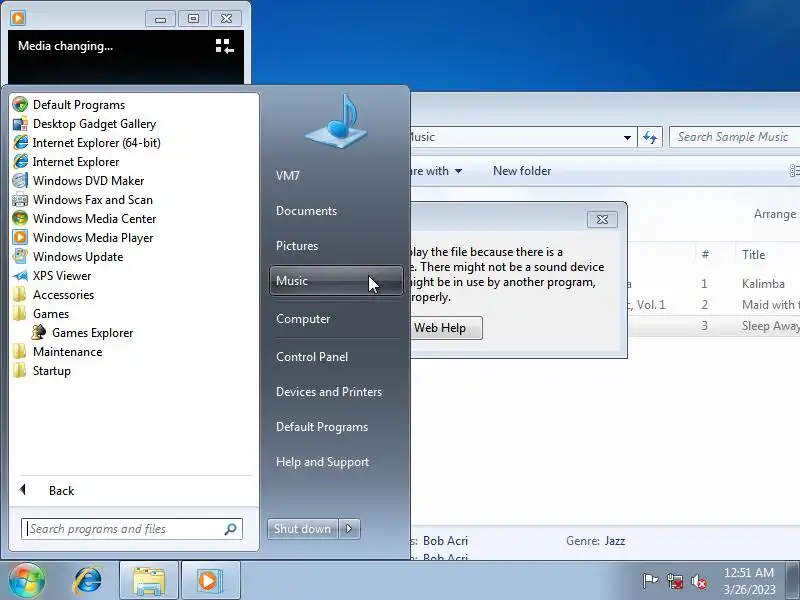Open Action Center flag in tray

[649, 581]
